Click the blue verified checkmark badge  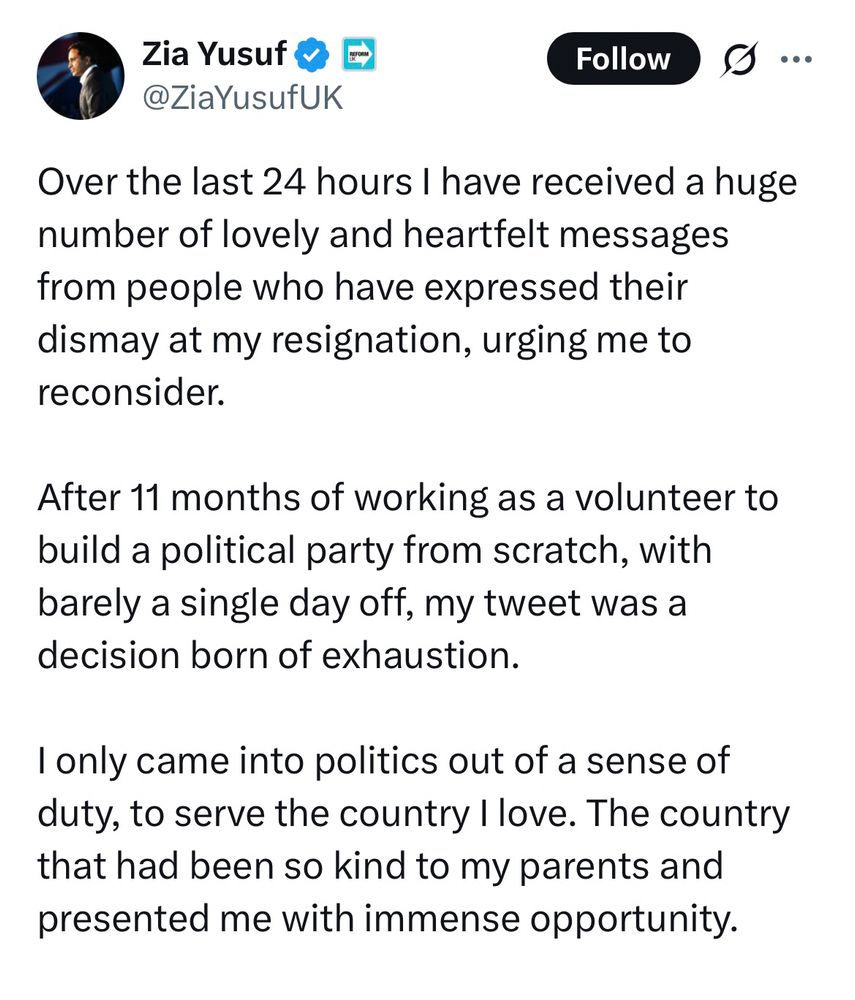312,54
